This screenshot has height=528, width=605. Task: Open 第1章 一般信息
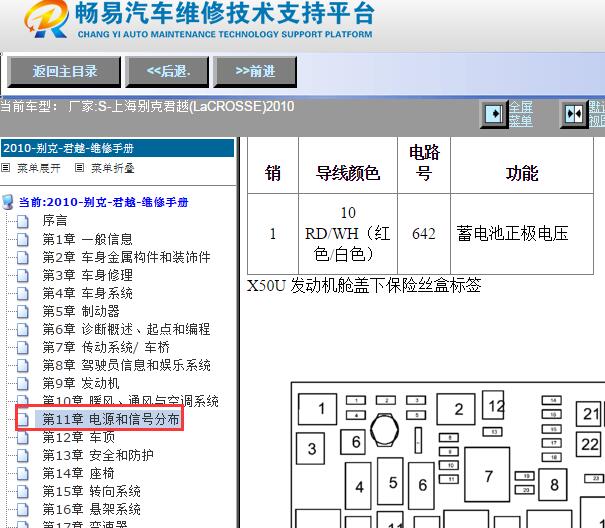coord(88,239)
